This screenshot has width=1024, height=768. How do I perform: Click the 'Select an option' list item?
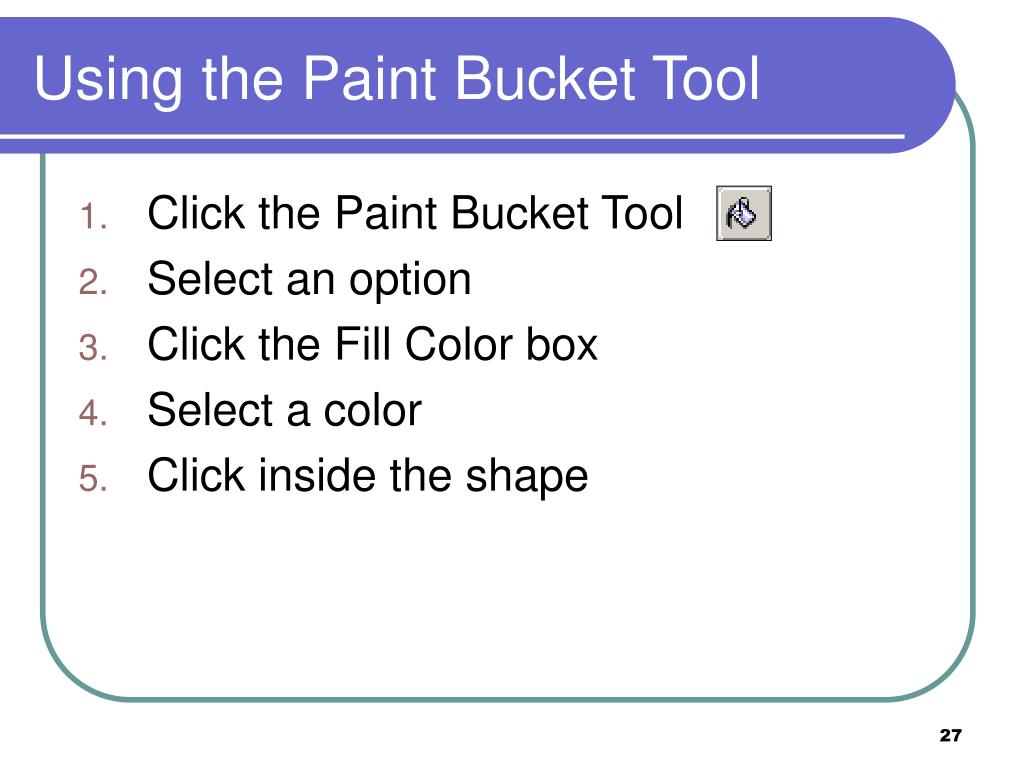(310, 280)
